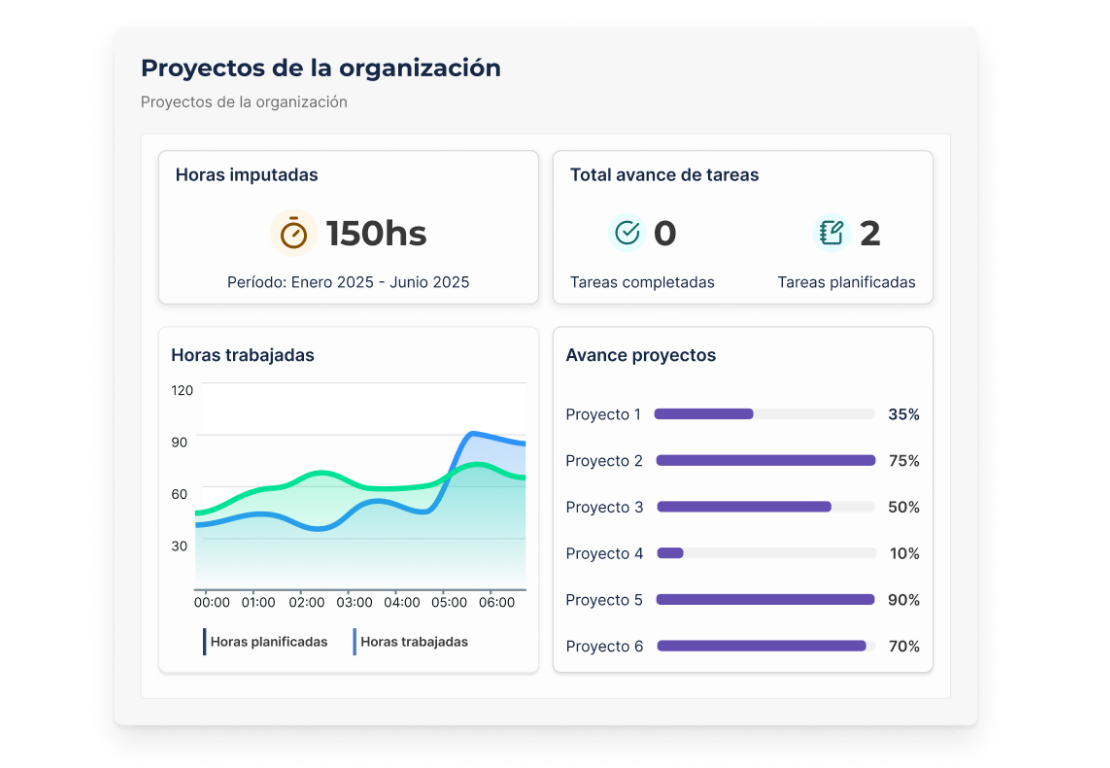This screenshot has height=768, width=1110.
Task: Click the stopwatch icon beside 150hs
Action: pyautogui.click(x=293, y=233)
